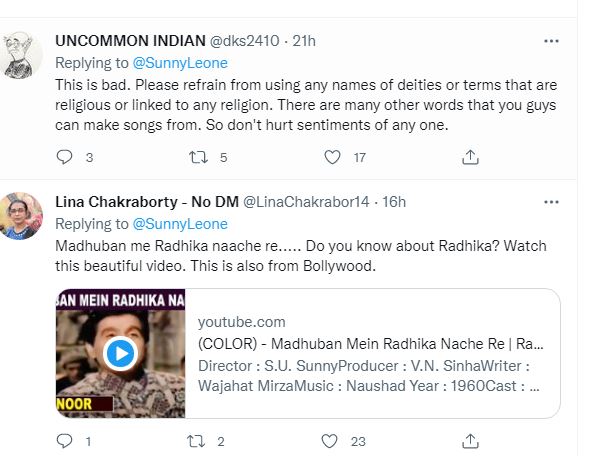This screenshot has width=596, height=456.
Task: Like the tweet with 23 likes
Action: [x=330, y=441]
